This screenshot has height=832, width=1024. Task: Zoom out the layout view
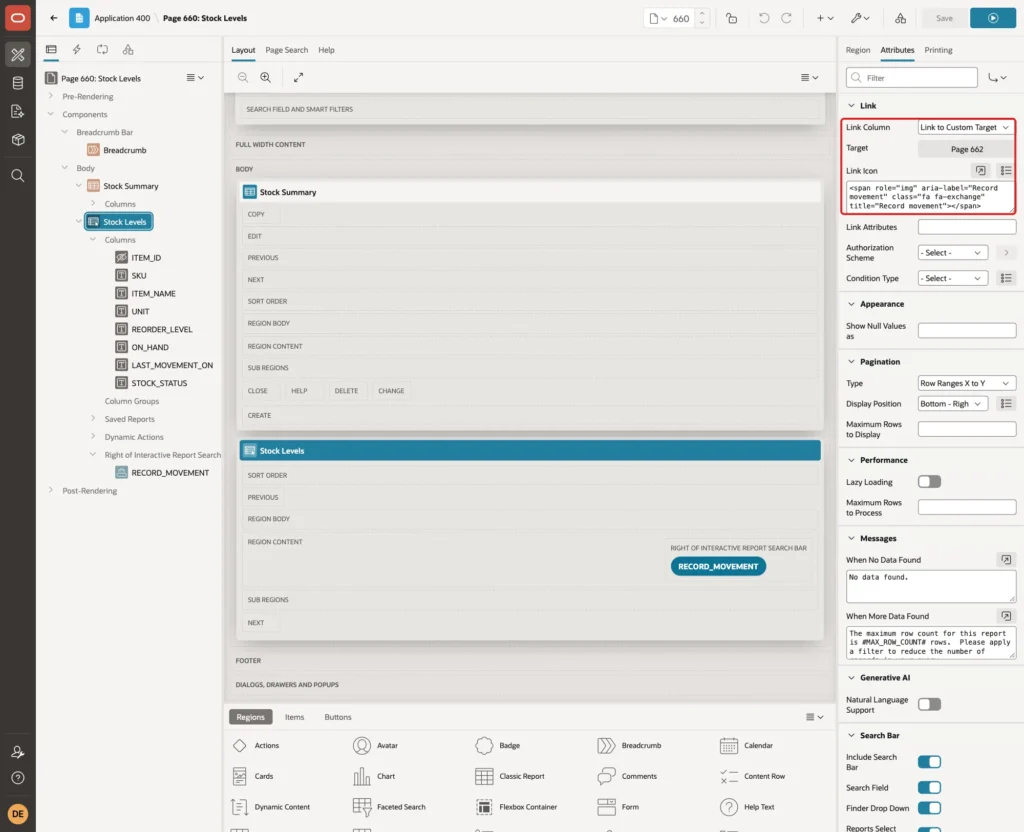click(x=243, y=78)
